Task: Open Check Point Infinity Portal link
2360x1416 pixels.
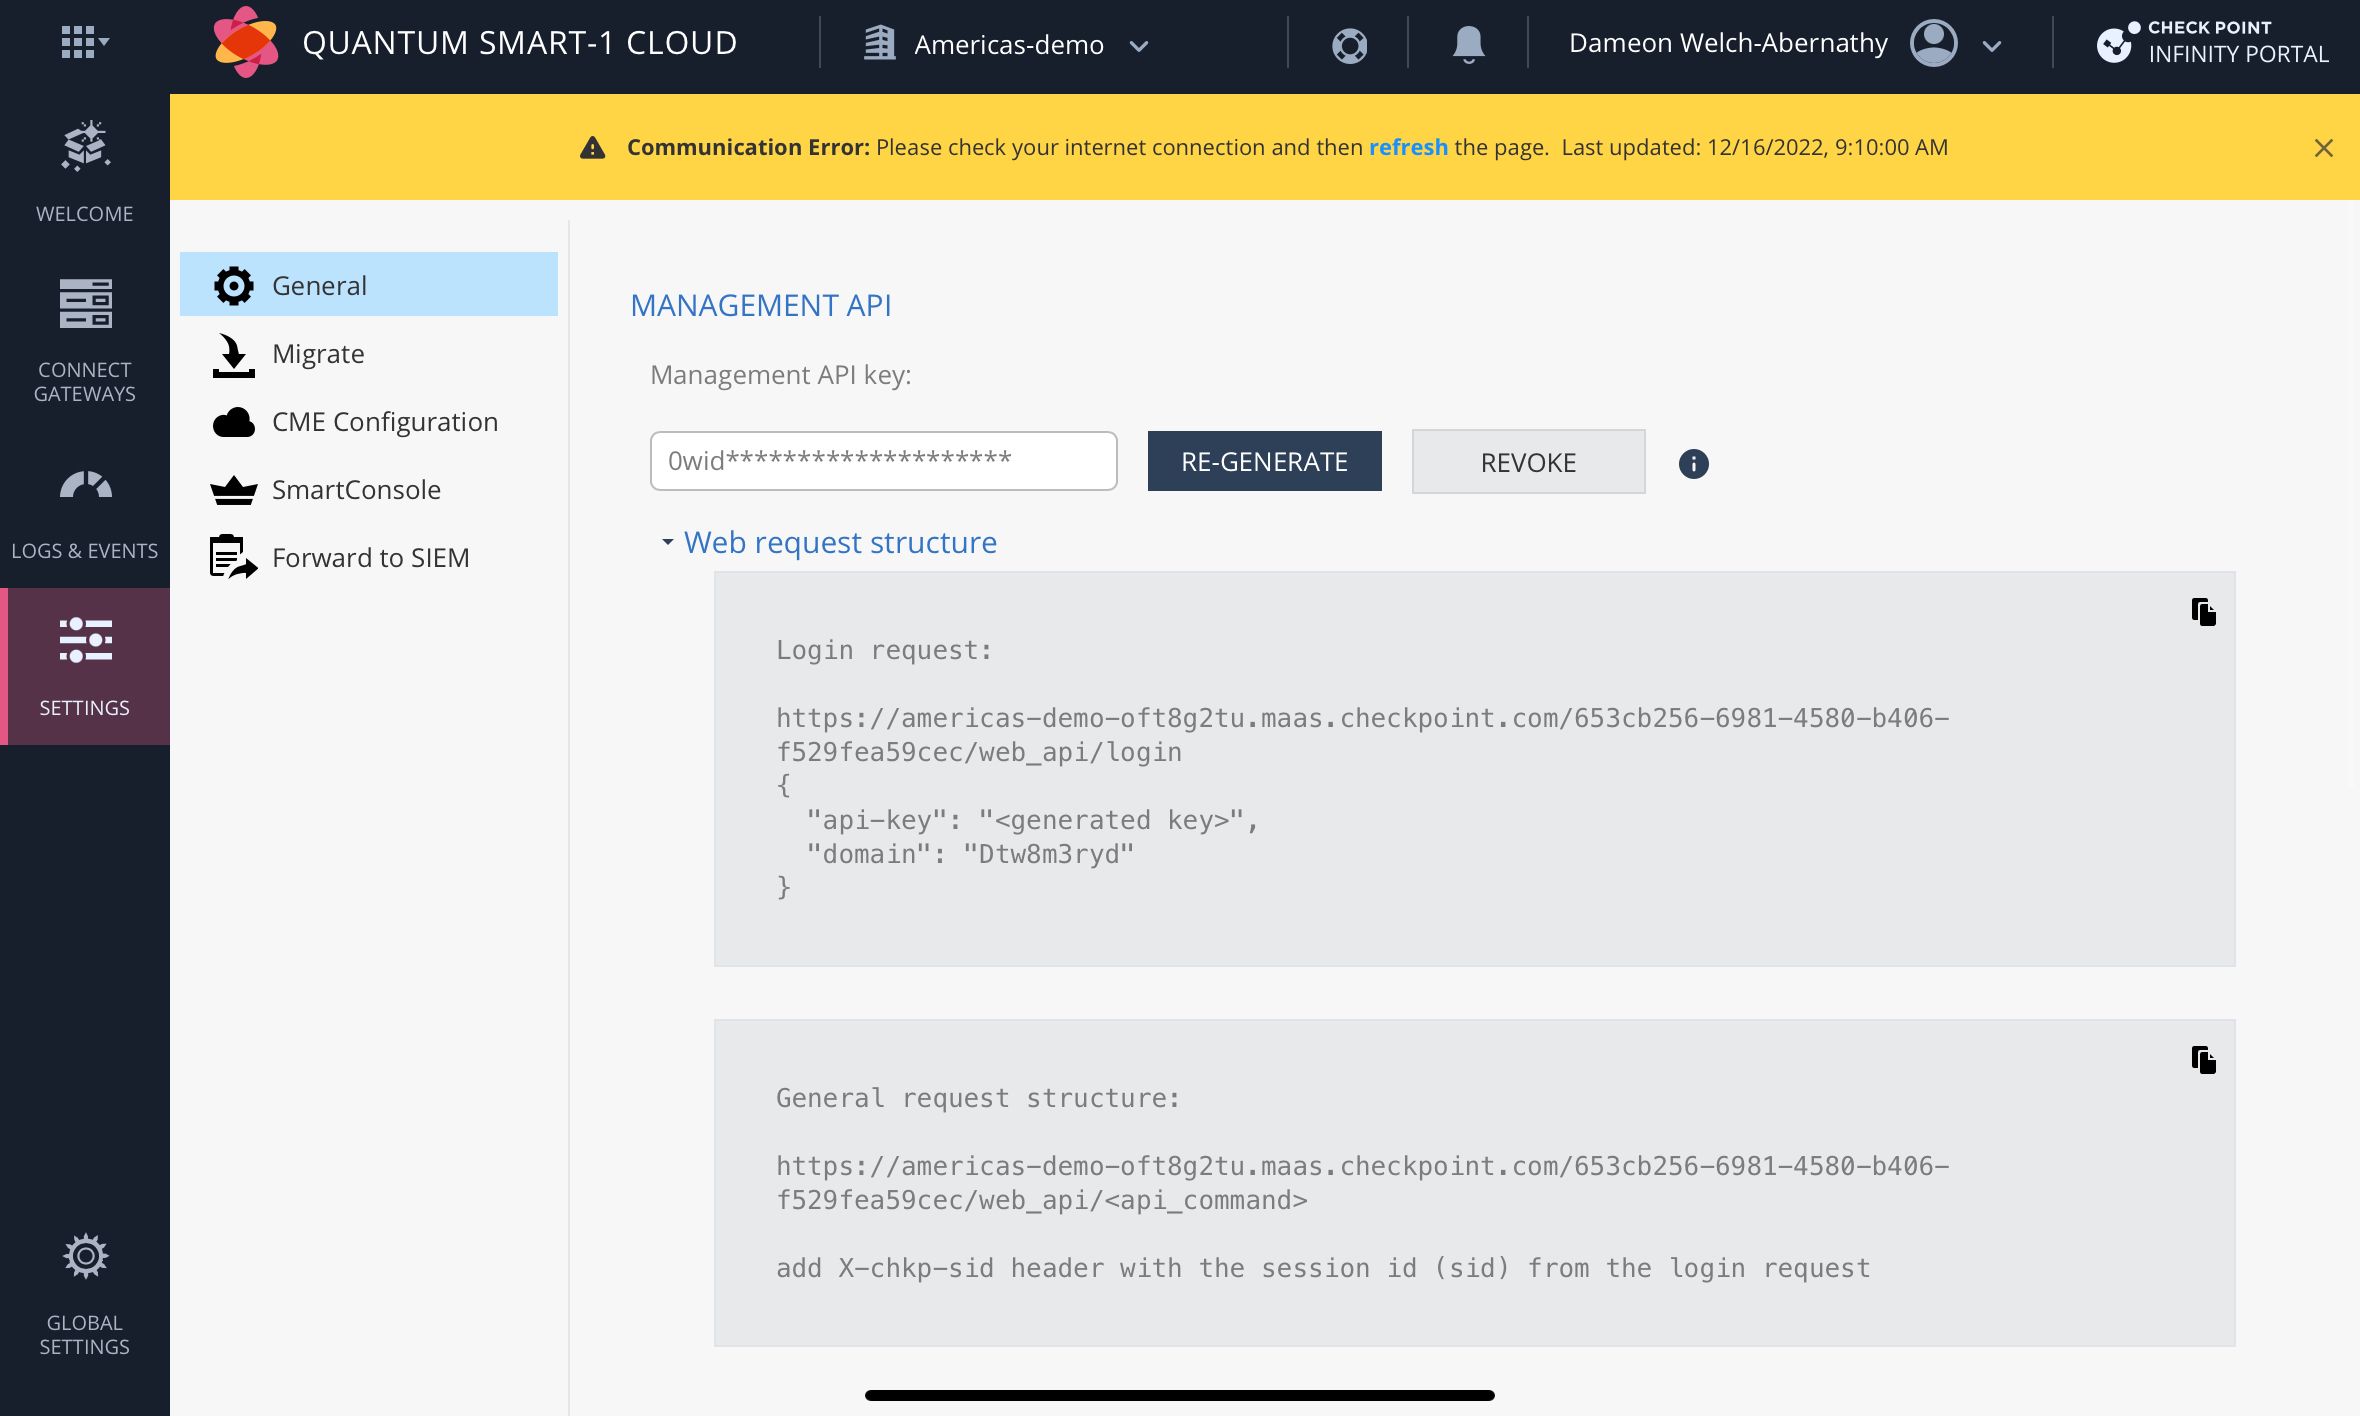Action: 2212,43
